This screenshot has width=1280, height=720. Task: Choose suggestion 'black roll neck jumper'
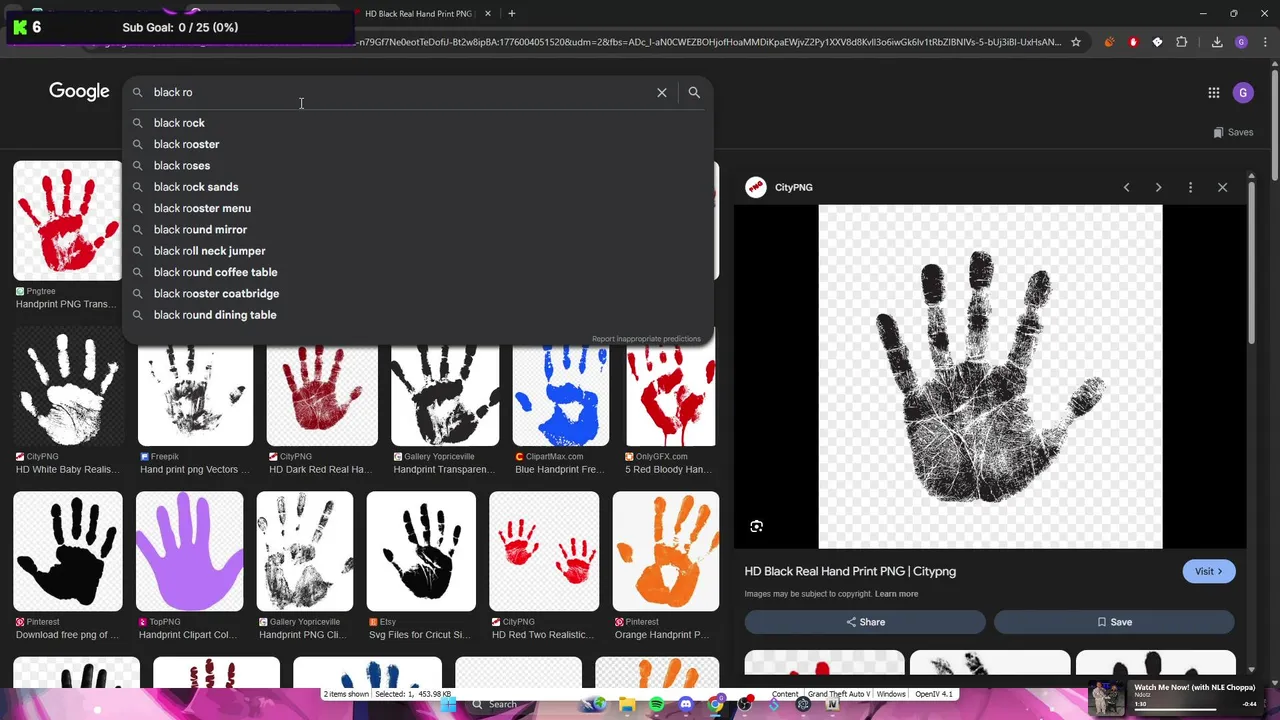coord(417,251)
